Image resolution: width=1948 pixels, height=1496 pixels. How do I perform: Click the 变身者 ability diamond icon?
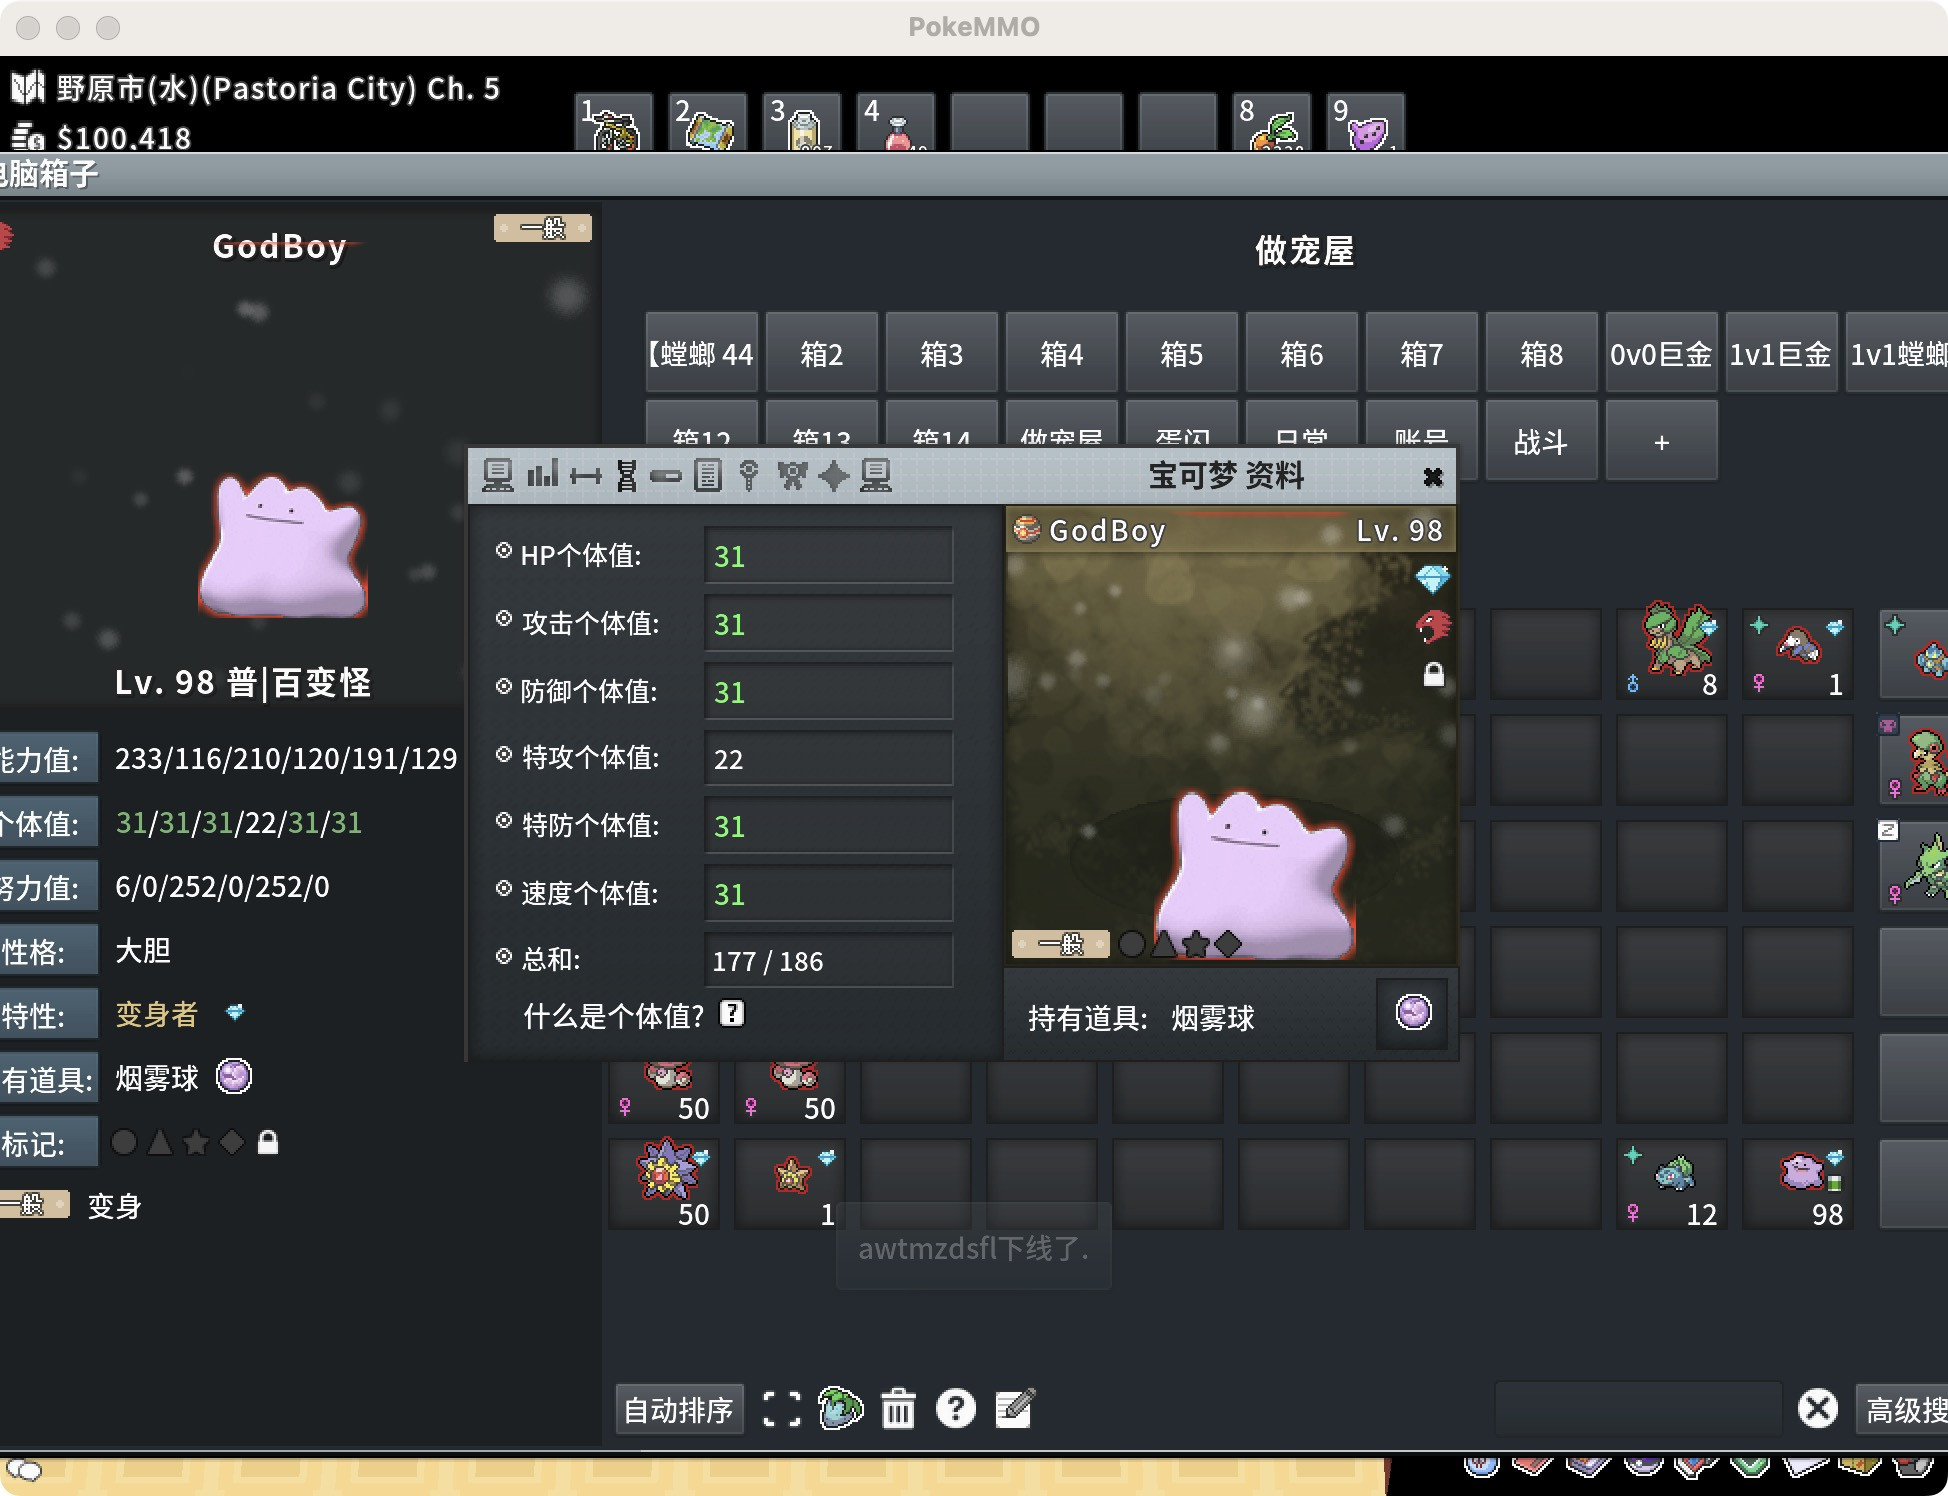click(x=235, y=1012)
